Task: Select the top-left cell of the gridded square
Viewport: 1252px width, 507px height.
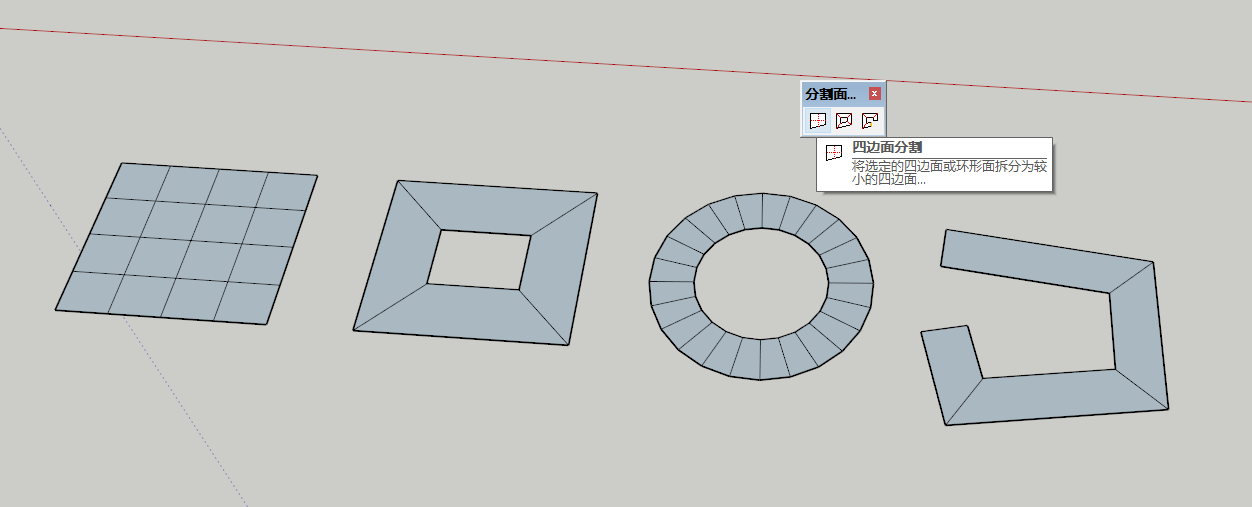Action: (x=138, y=181)
